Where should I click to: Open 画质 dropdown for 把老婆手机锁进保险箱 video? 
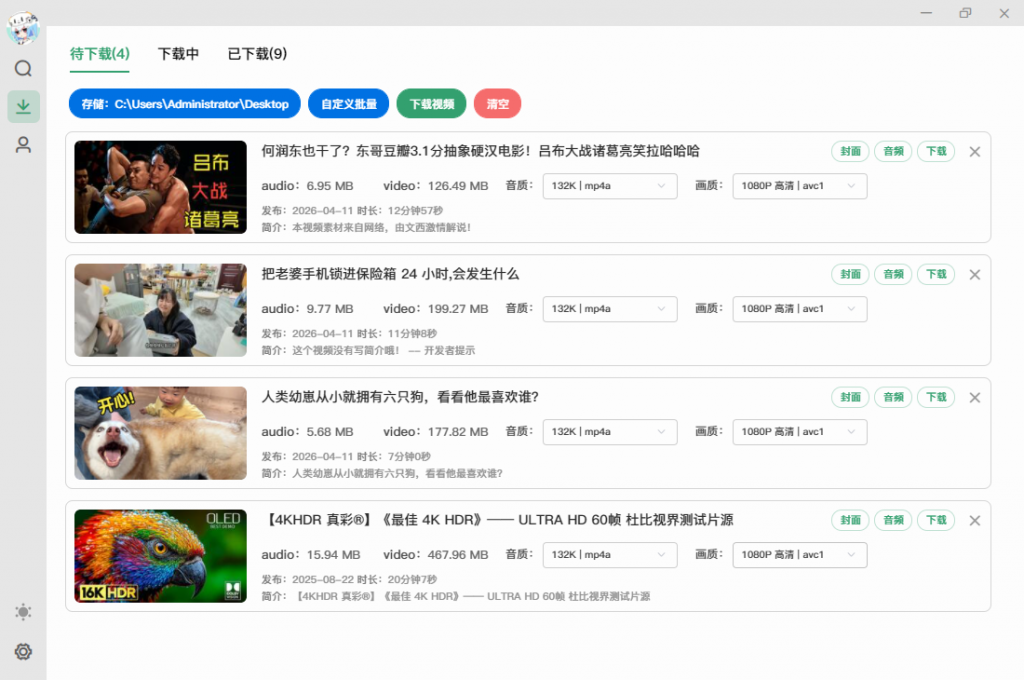pyautogui.click(x=800, y=309)
